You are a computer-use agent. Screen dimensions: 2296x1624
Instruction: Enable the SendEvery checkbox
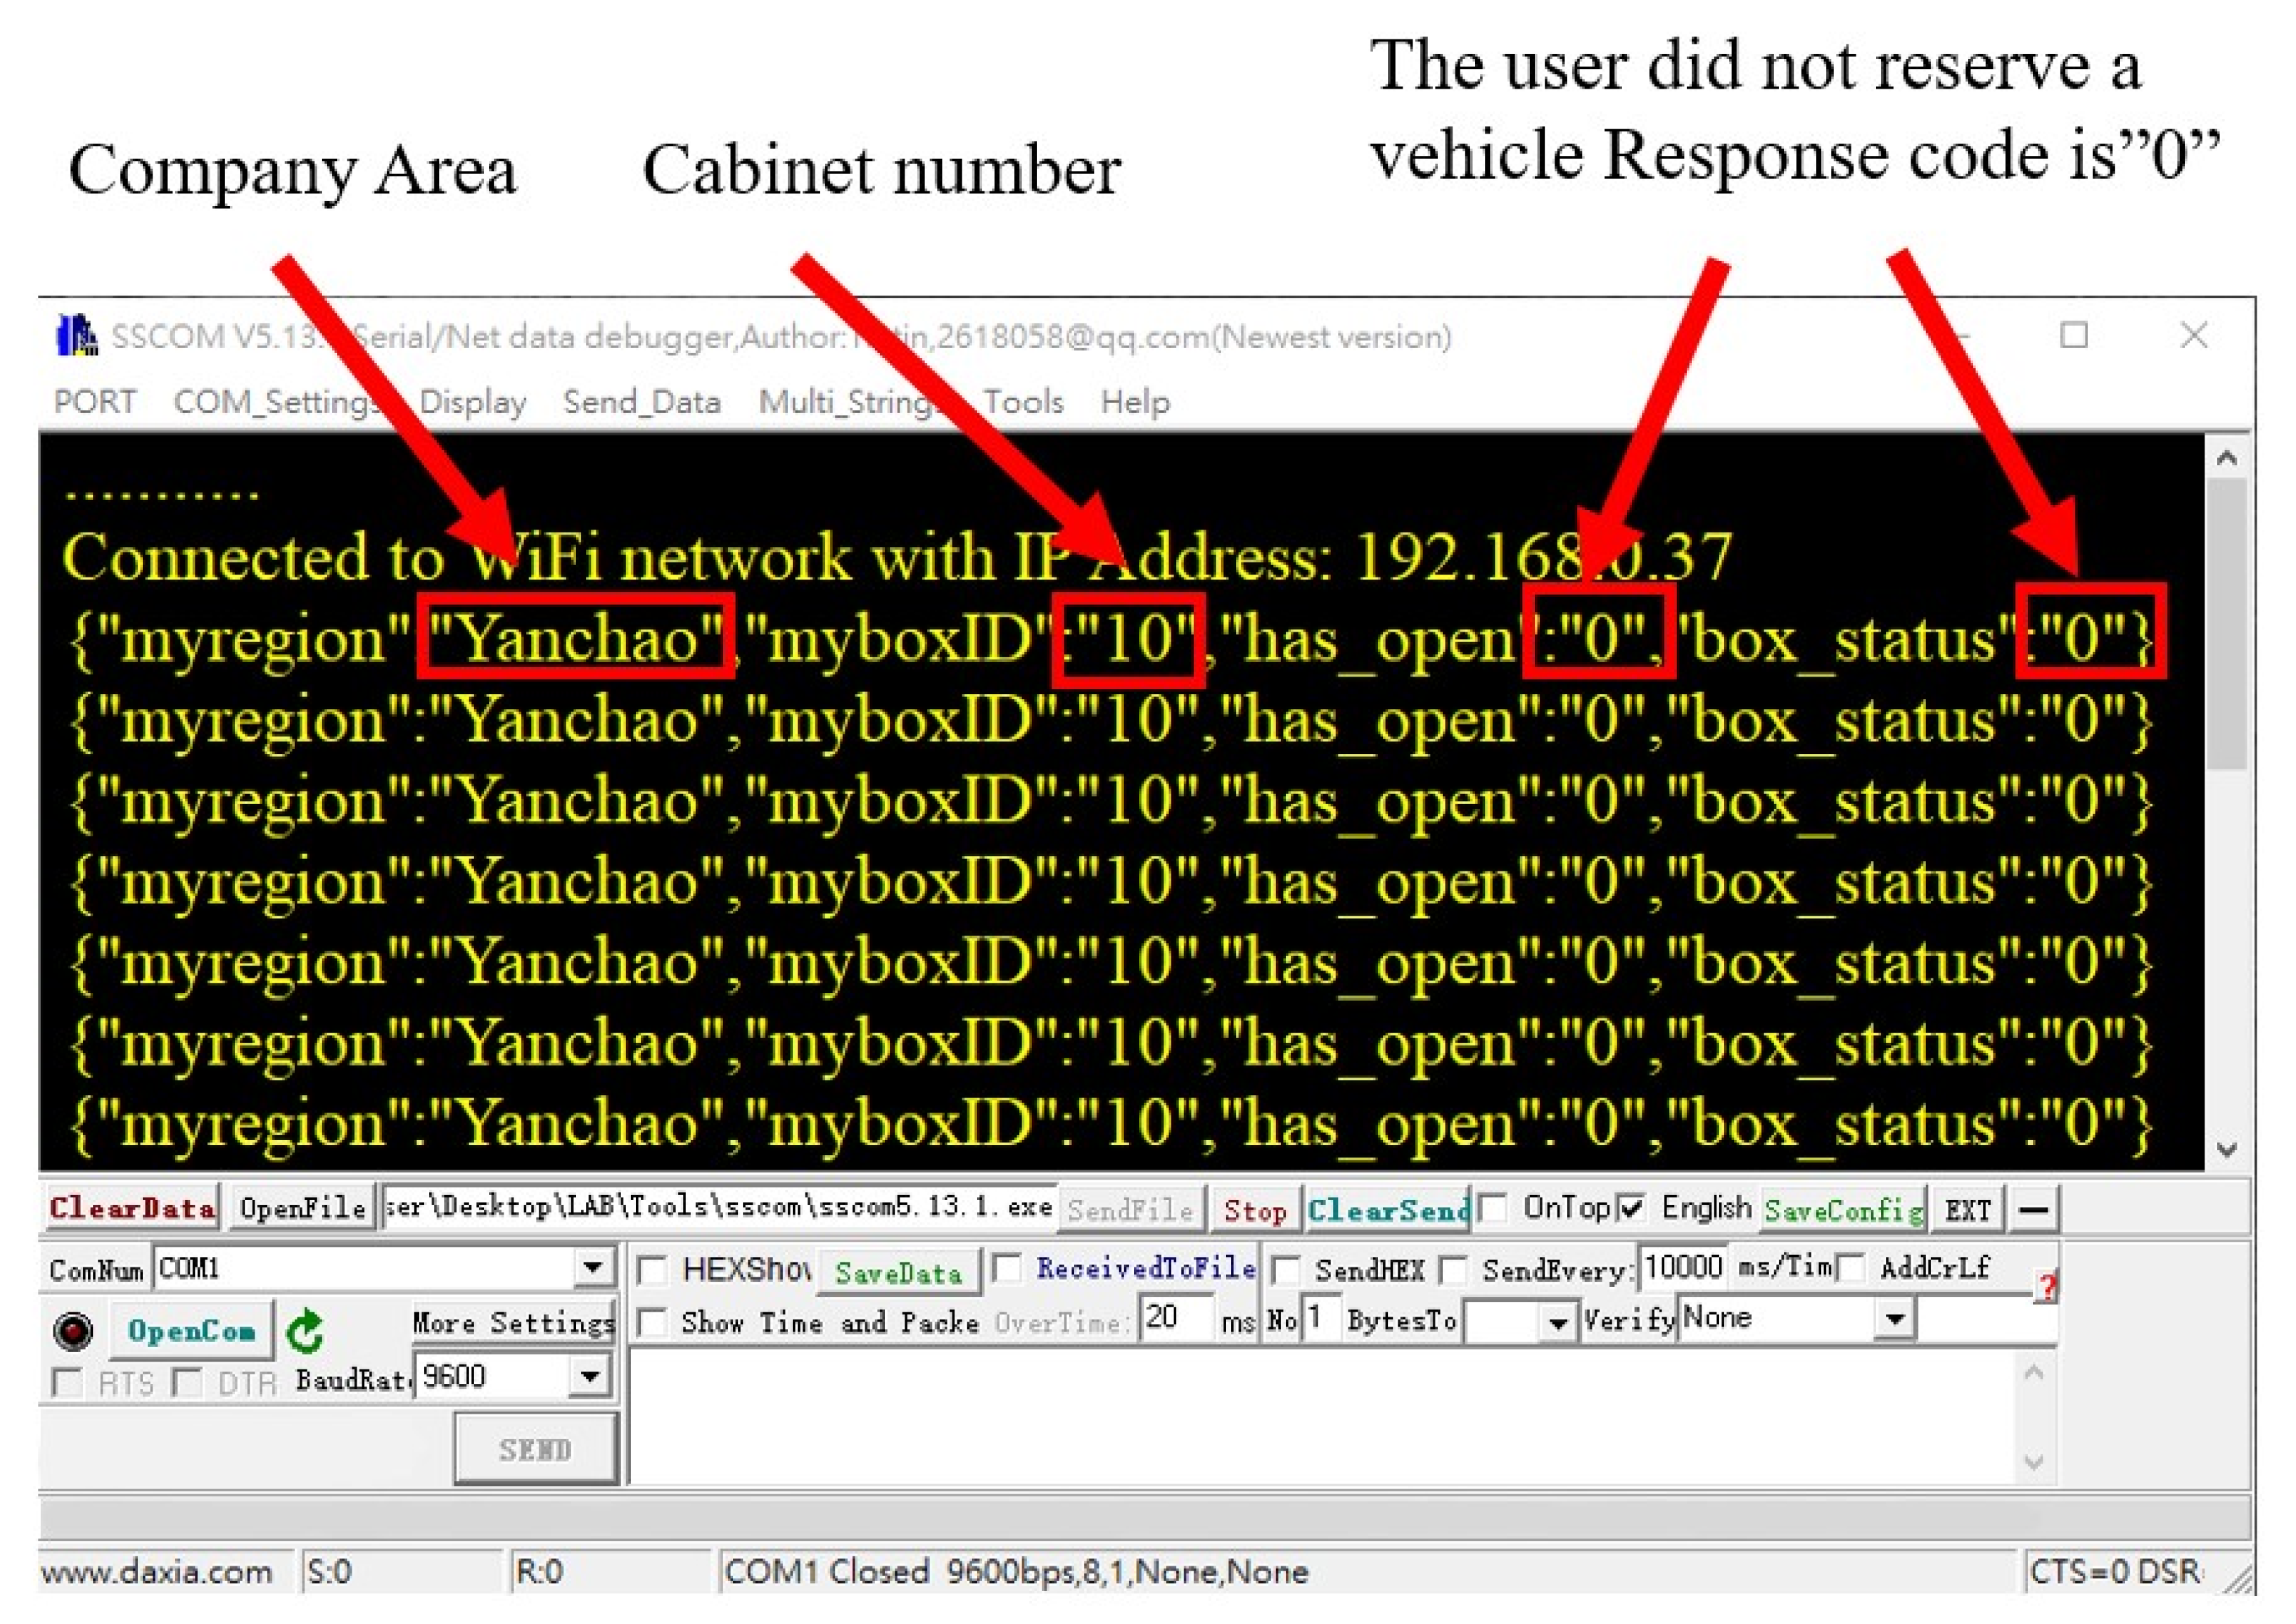[1453, 1270]
